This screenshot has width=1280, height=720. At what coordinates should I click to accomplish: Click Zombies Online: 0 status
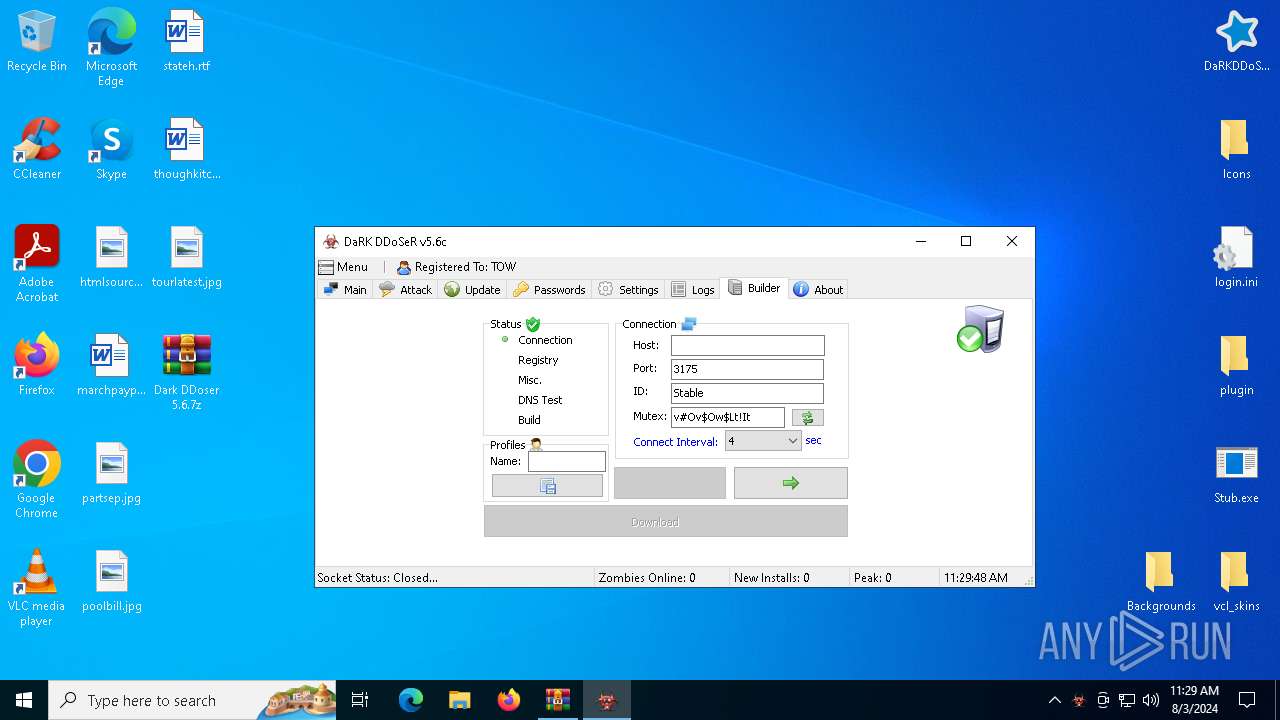646,577
